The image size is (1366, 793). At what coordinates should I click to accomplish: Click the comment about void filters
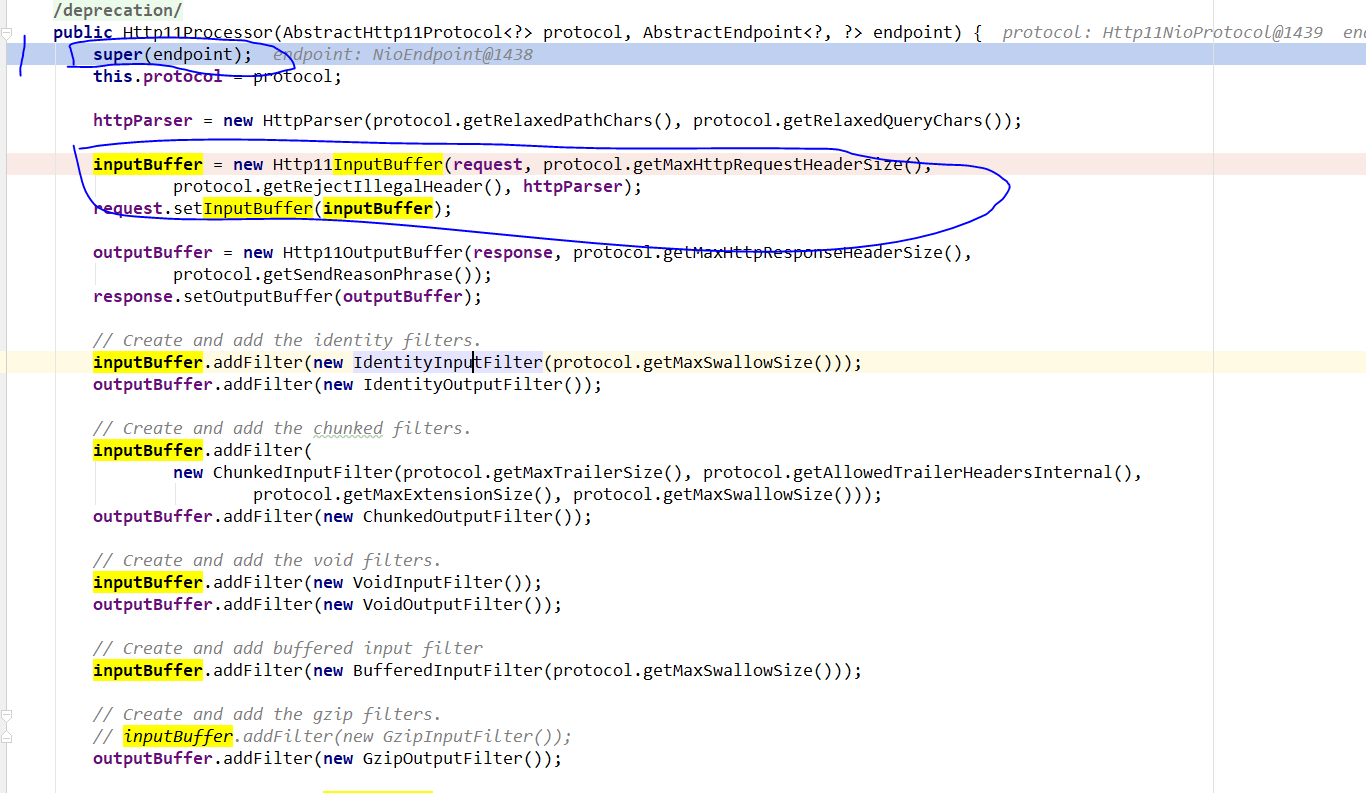(267, 560)
